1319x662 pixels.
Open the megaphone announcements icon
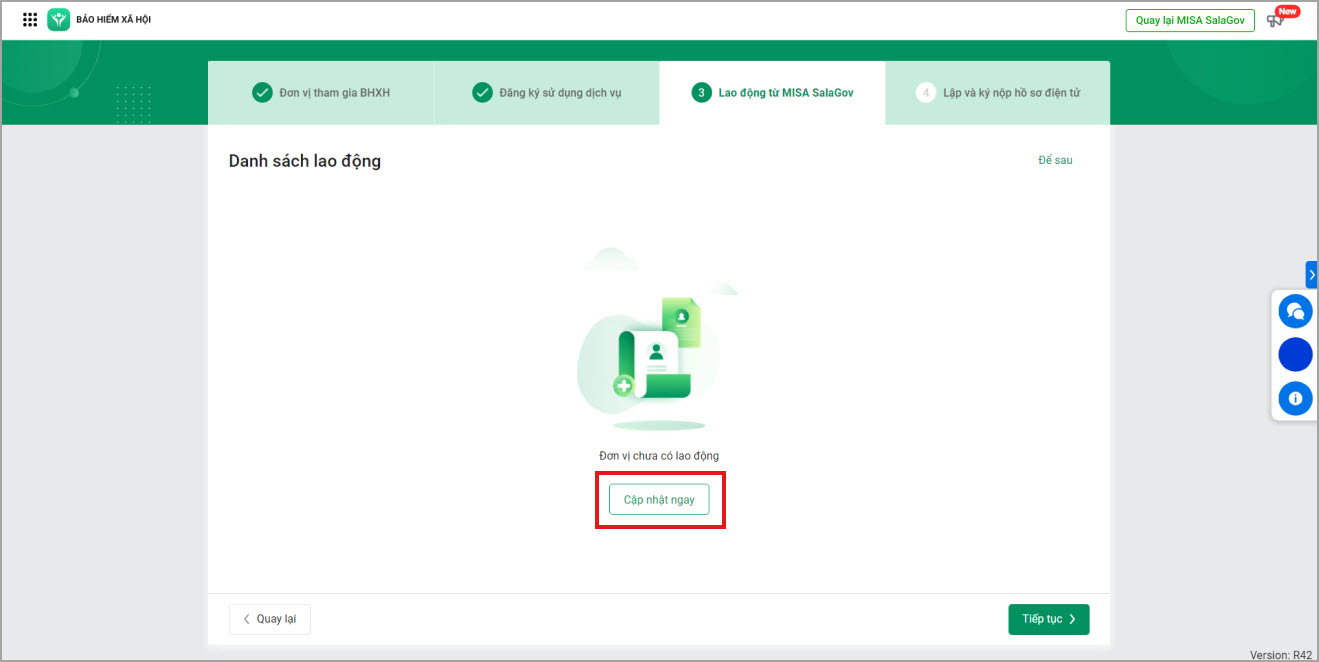[1275, 20]
